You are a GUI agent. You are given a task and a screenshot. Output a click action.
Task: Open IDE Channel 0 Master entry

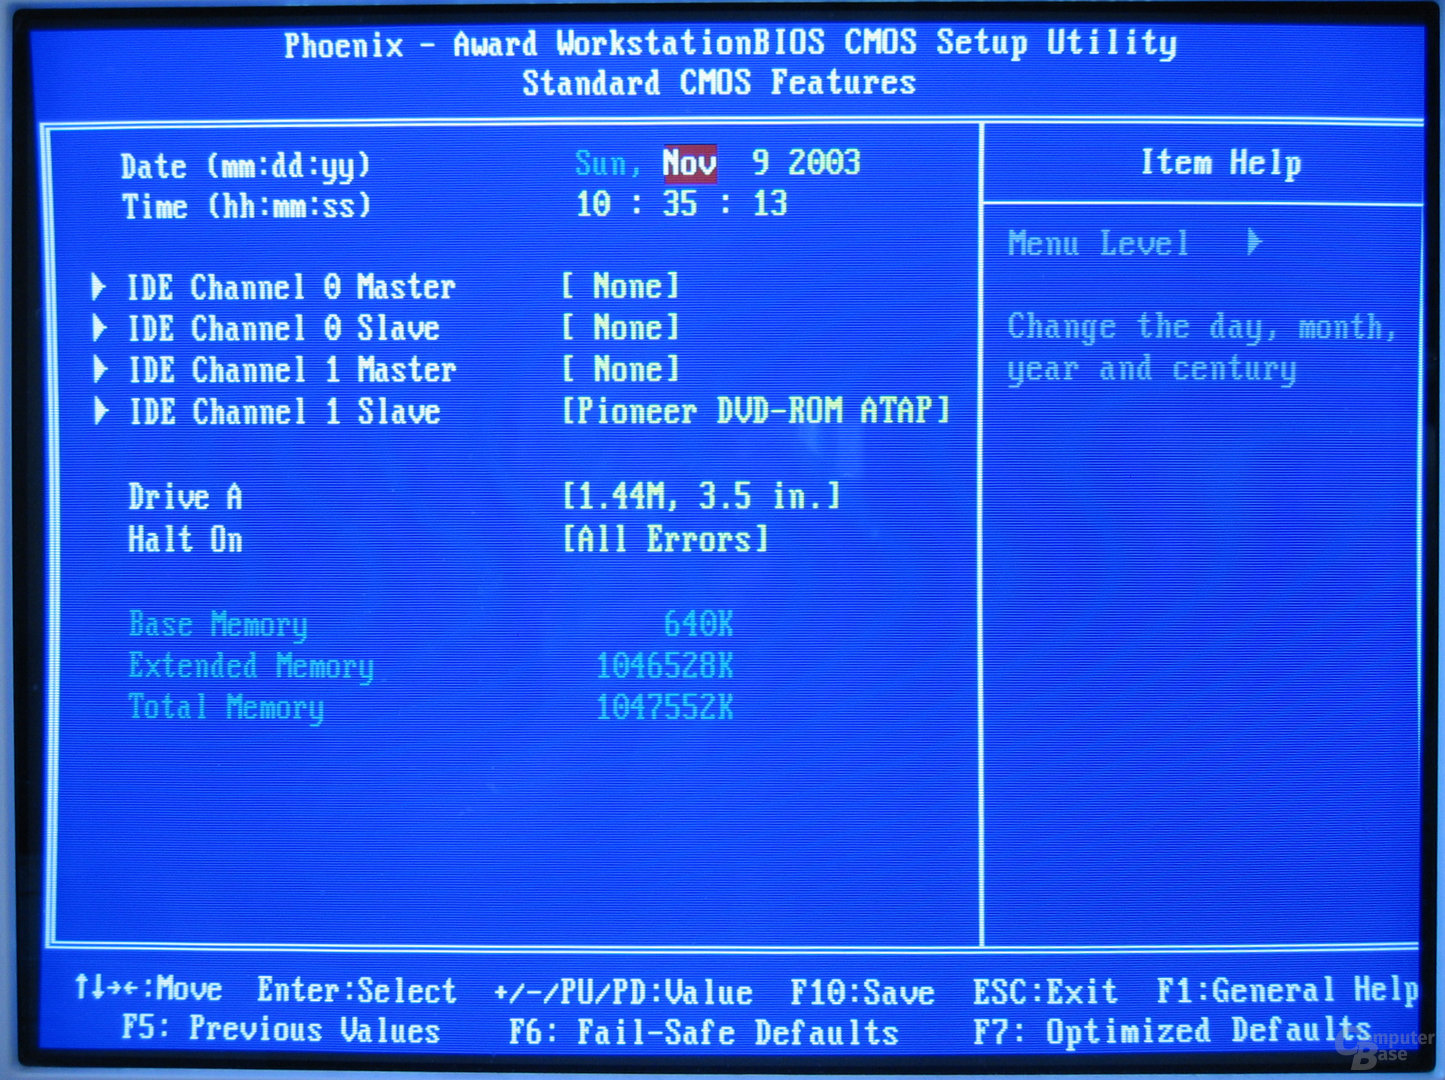291,288
